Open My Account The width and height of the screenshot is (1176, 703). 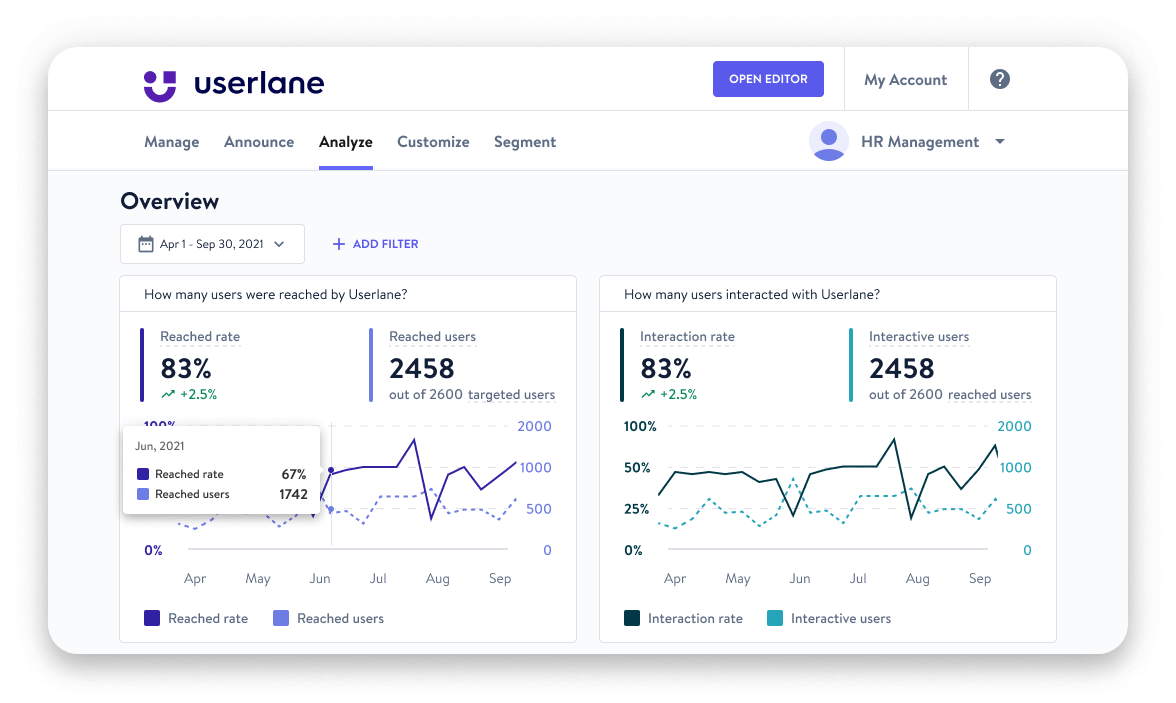[905, 78]
